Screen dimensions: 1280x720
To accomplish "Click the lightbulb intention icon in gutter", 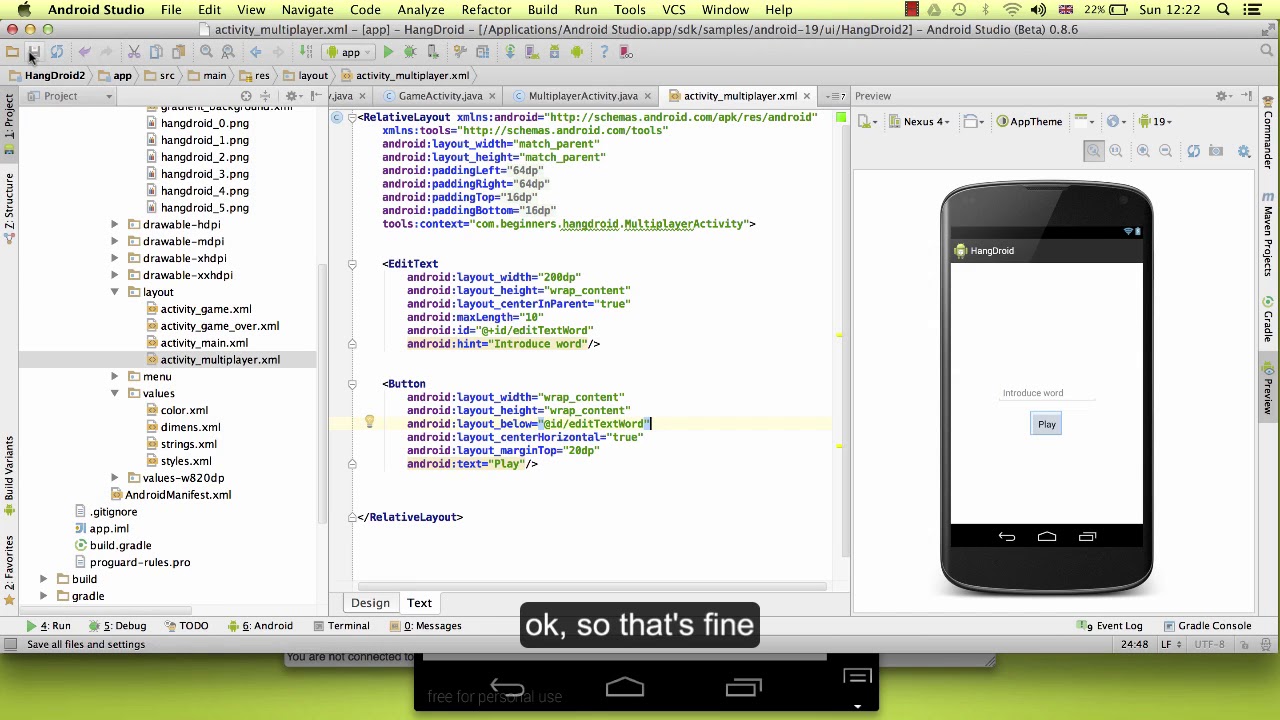I will pyautogui.click(x=369, y=423).
